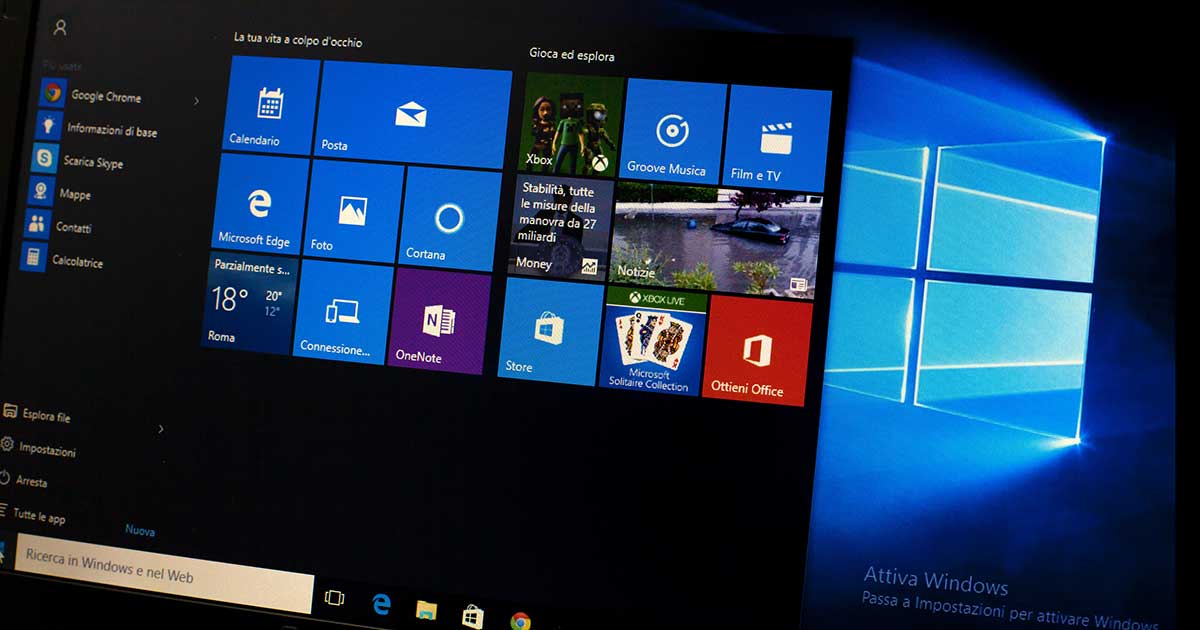Launch the OneNote tile

pos(439,322)
